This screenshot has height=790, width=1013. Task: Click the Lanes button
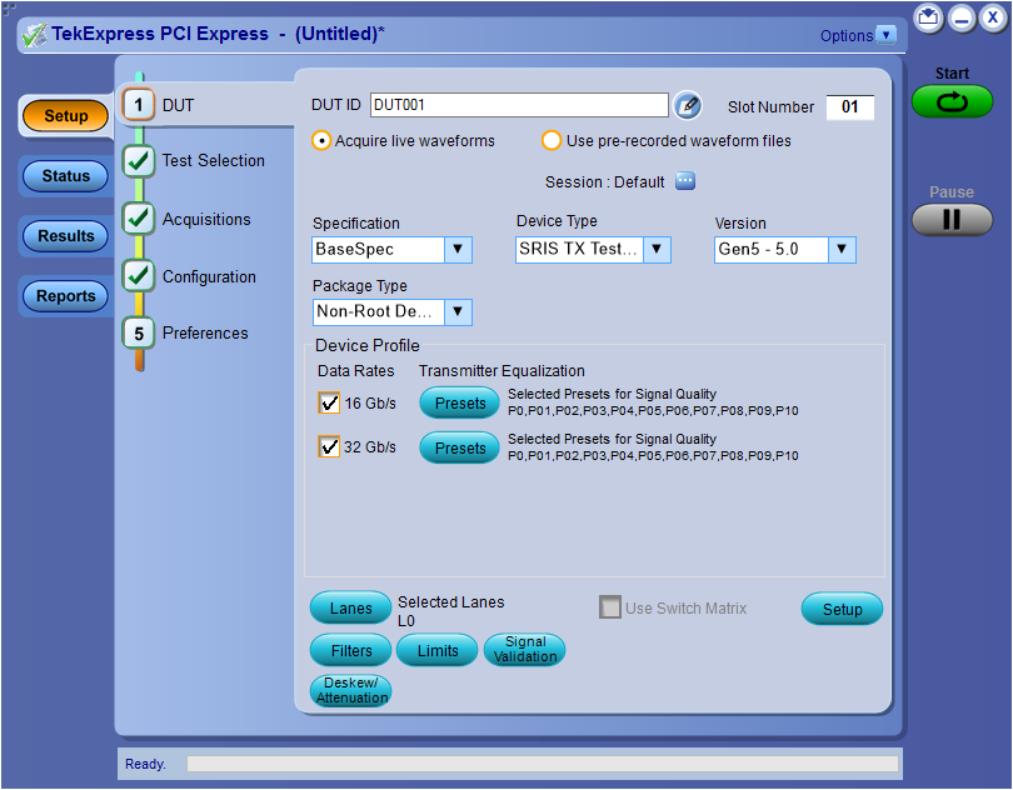[350, 608]
